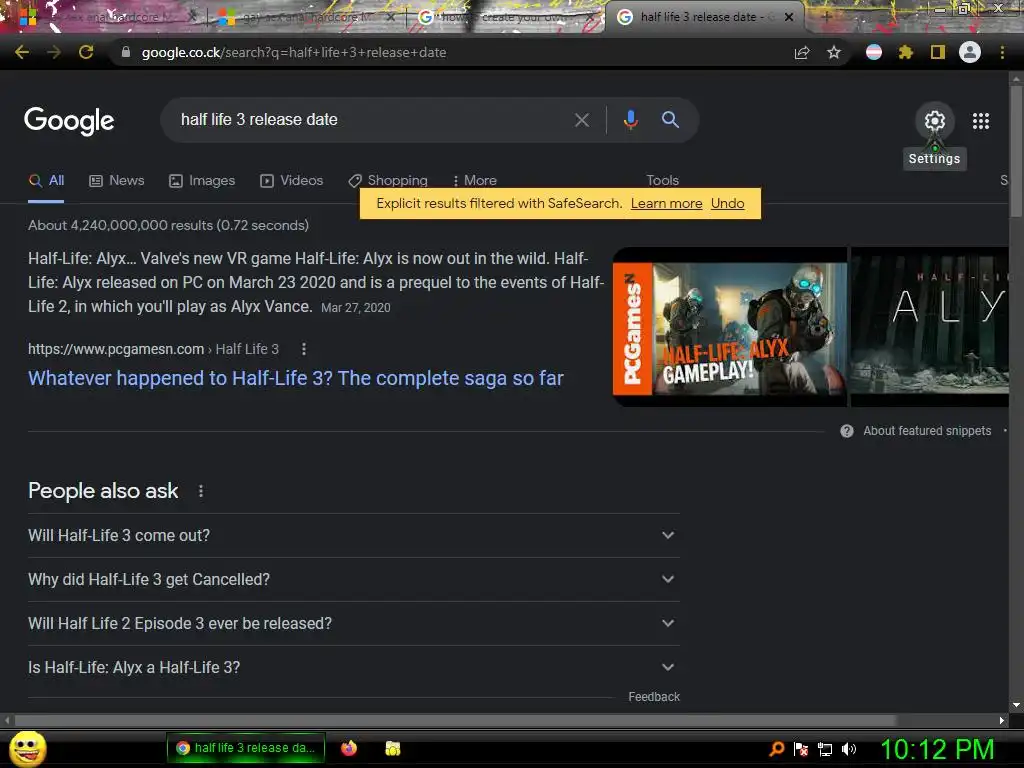Switch to the News results tab

[117, 180]
